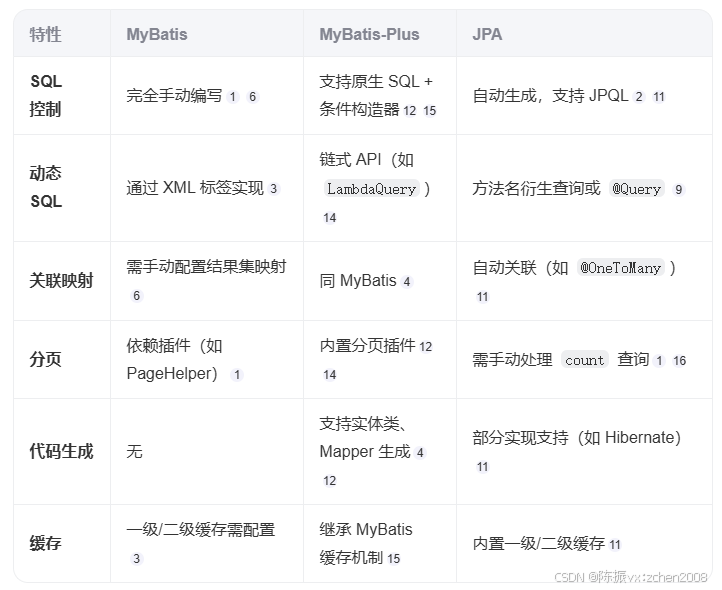Open citation 1 after count 查询
The width and height of the screenshot is (722, 590).
click(x=659, y=361)
